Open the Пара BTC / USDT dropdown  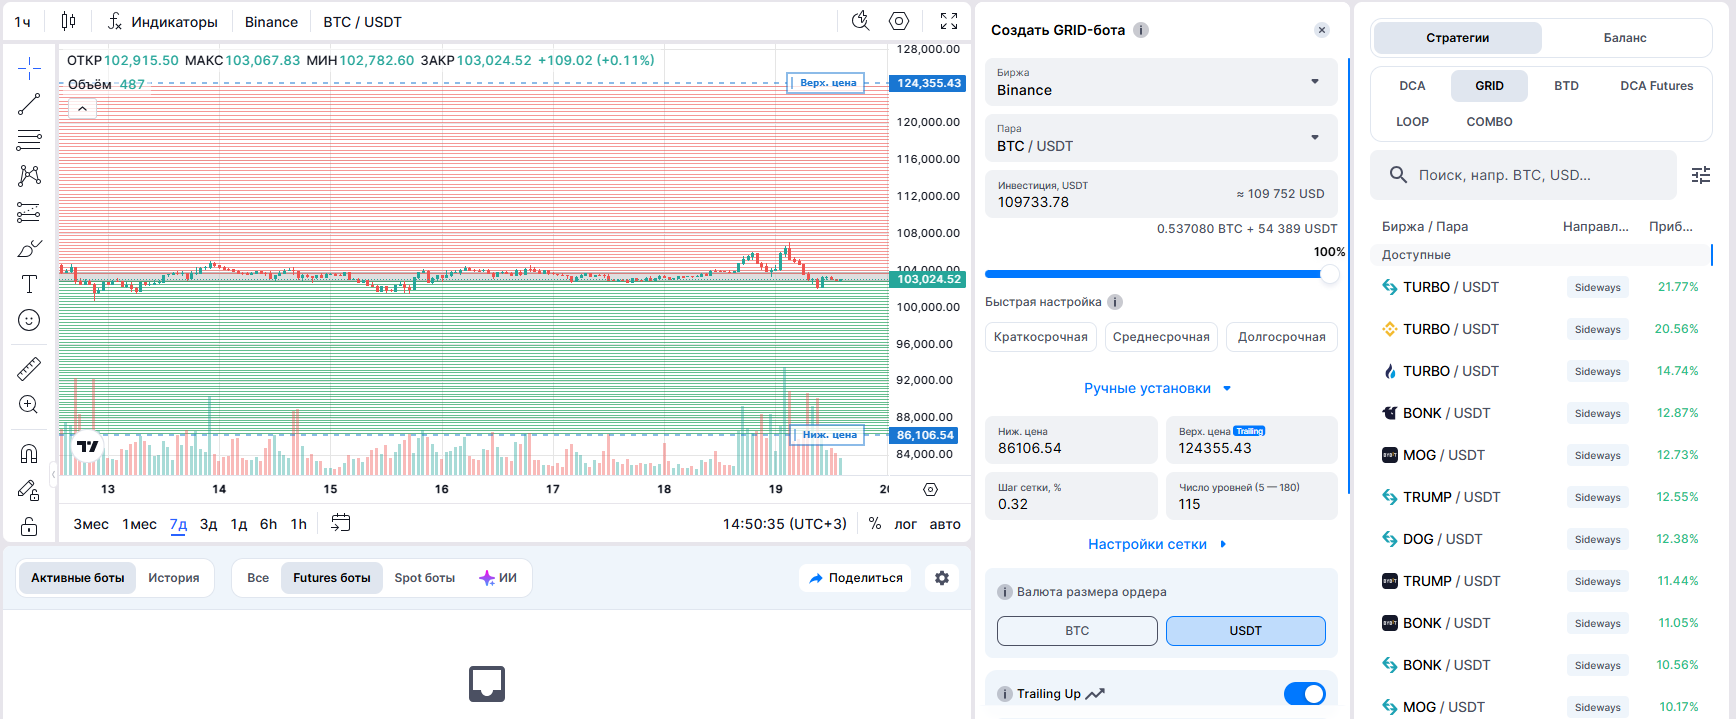click(x=1161, y=138)
